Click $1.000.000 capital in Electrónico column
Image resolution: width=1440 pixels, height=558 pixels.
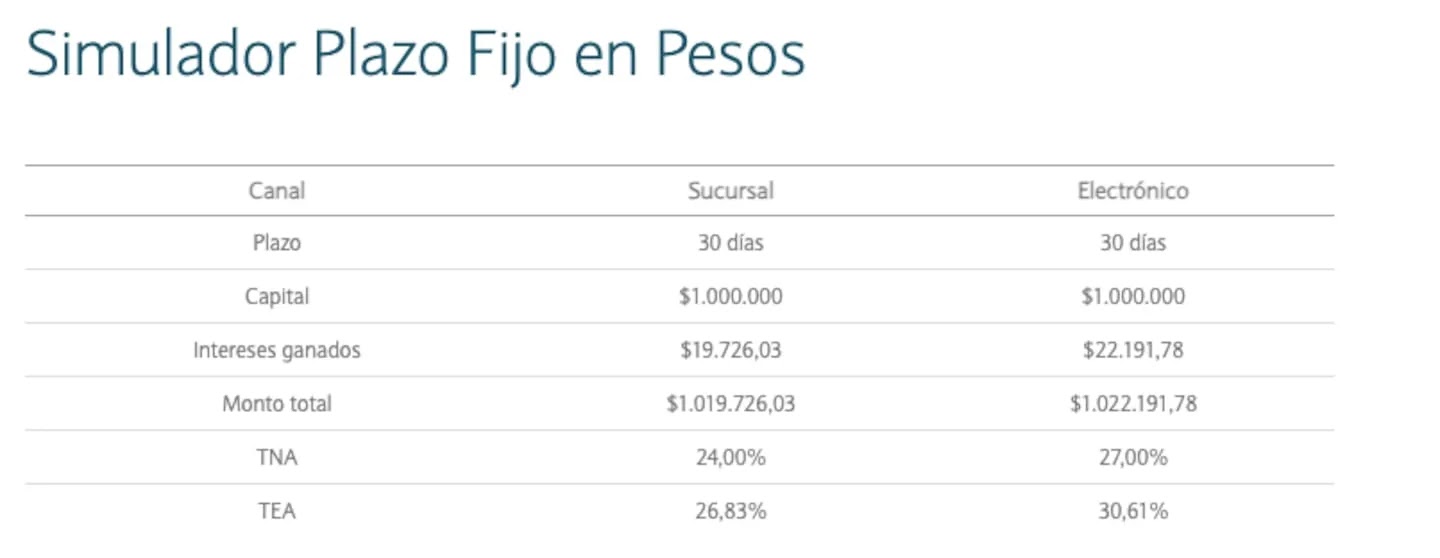click(x=1133, y=297)
